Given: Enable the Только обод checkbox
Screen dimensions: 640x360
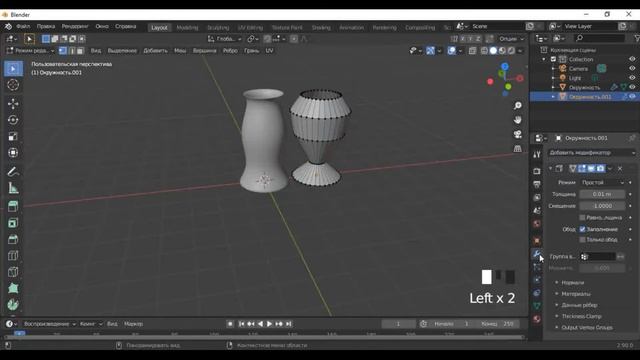Looking at the screenshot, I should (582, 240).
